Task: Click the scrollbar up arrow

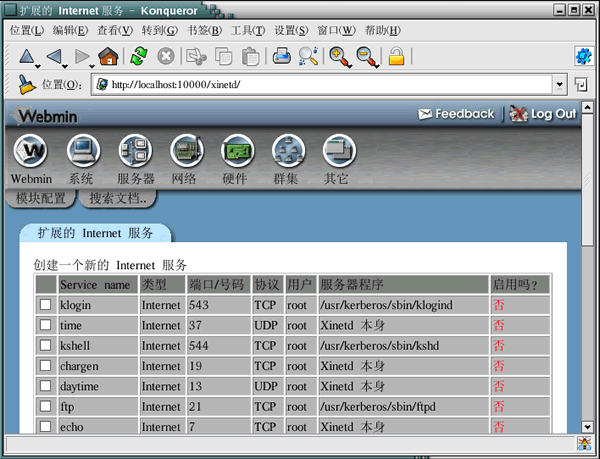Action: [587, 107]
